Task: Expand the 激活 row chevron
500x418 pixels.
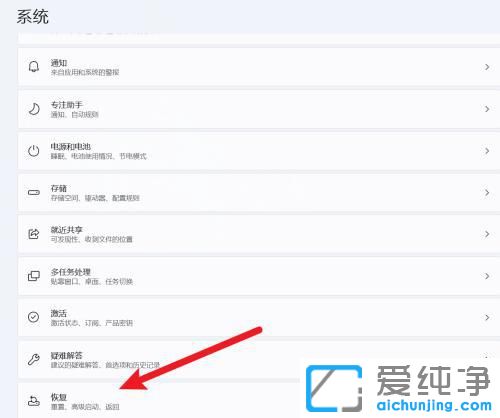Action: coord(487,317)
